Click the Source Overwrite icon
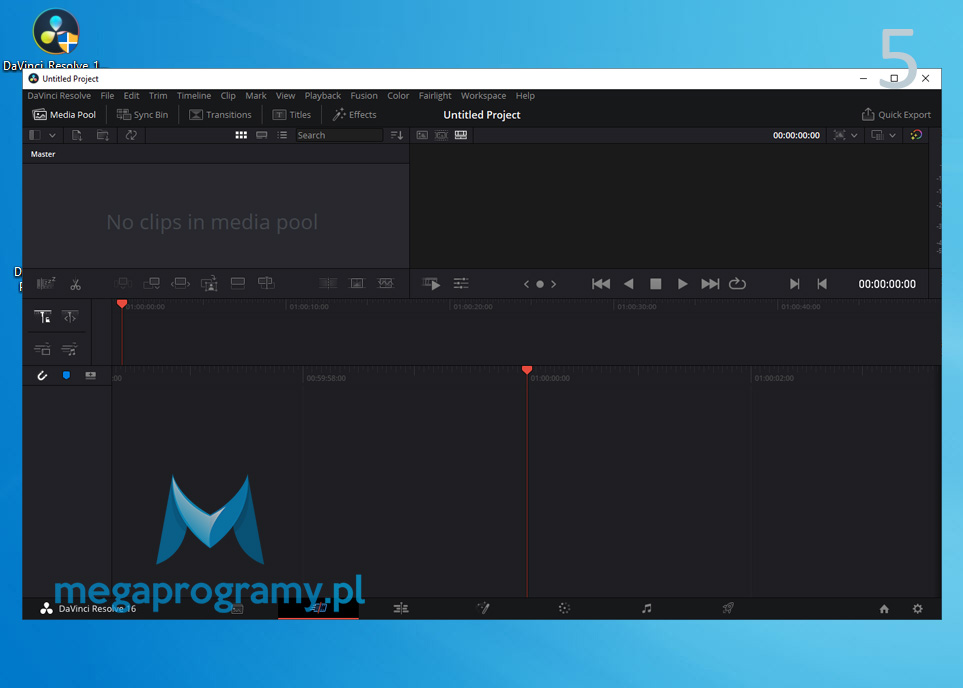This screenshot has height=688, width=963. (x=266, y=283)
